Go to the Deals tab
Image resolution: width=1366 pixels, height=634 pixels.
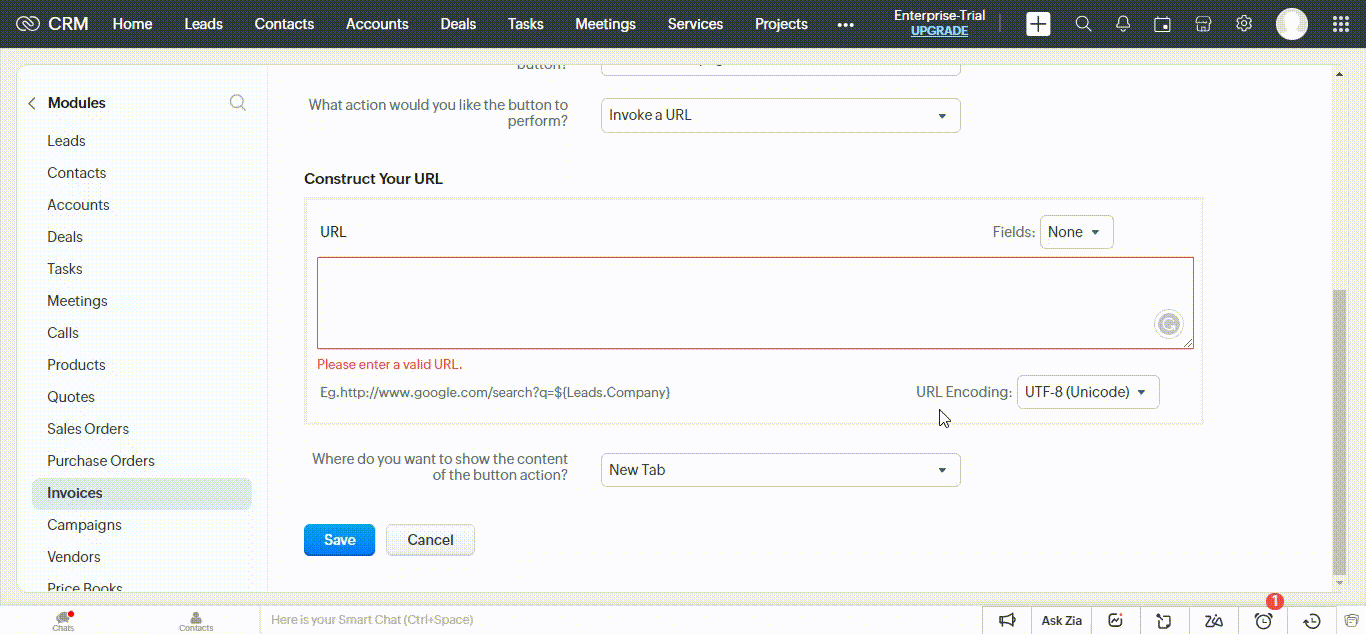coord(458,24)
